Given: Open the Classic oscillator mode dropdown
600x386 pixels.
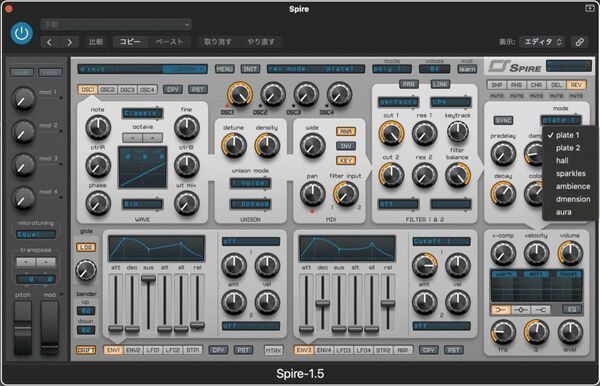Looking at the screenshot, I should coord(142,113).
